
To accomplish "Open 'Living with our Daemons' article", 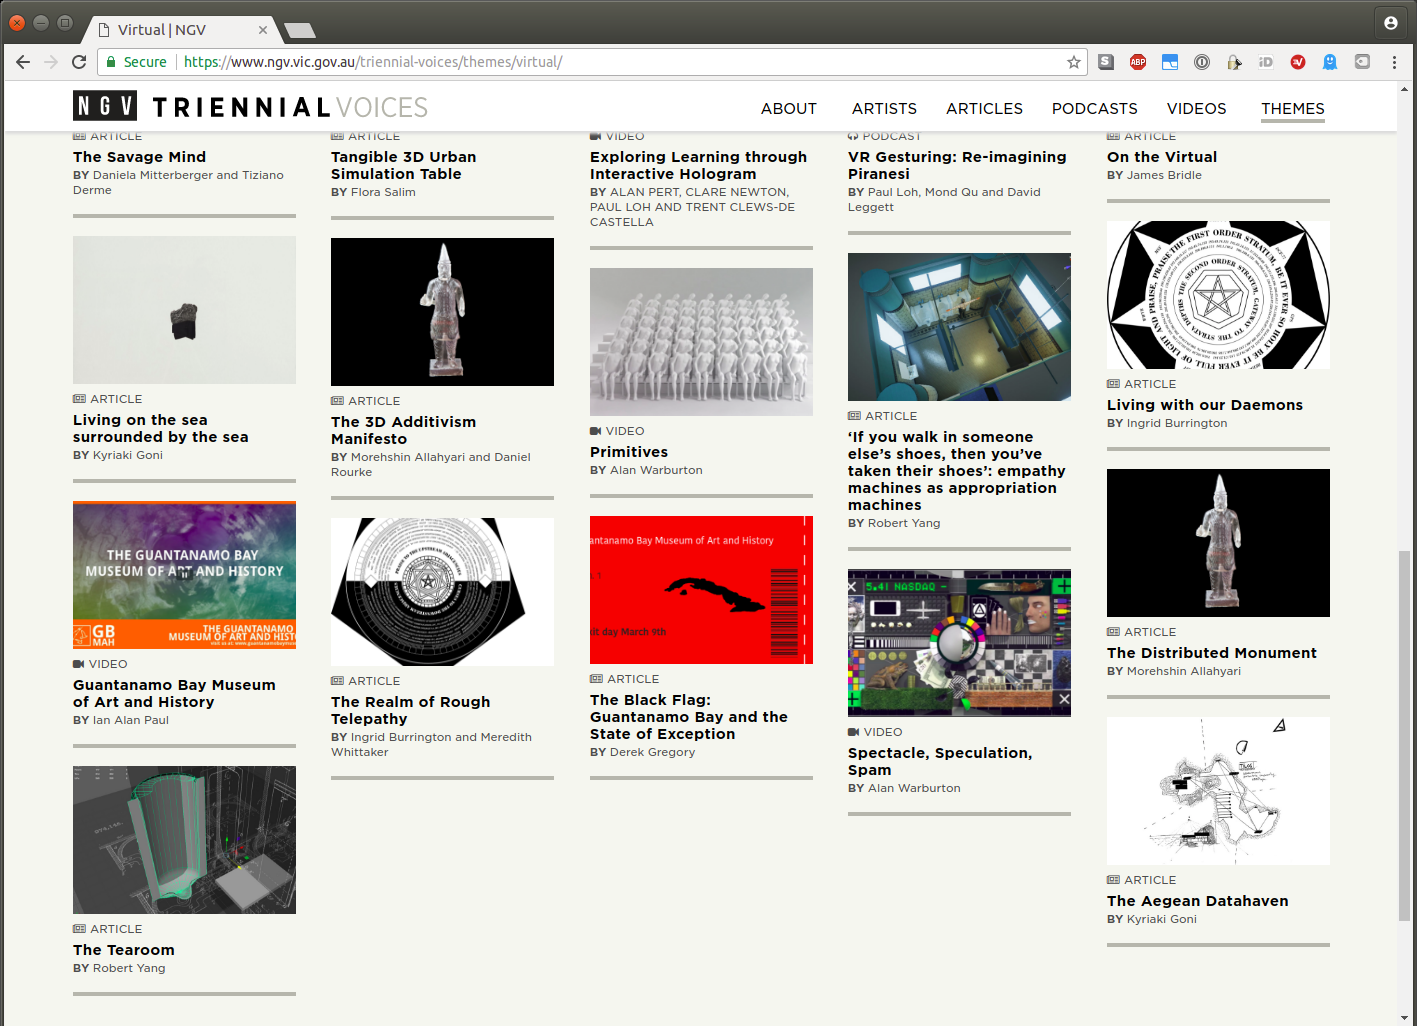I will click(1204, 405).
